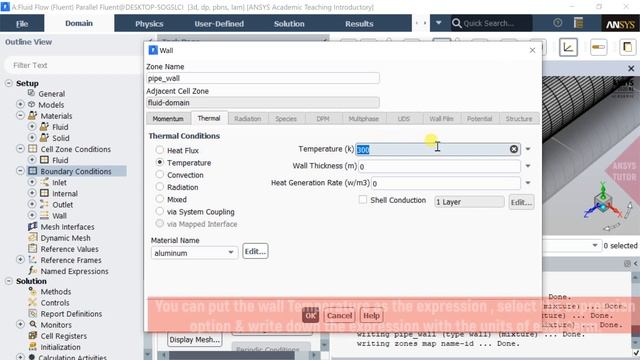Switch to the Results ribbon tab
This screenshot has width=640, height=360.
(359, 24)
